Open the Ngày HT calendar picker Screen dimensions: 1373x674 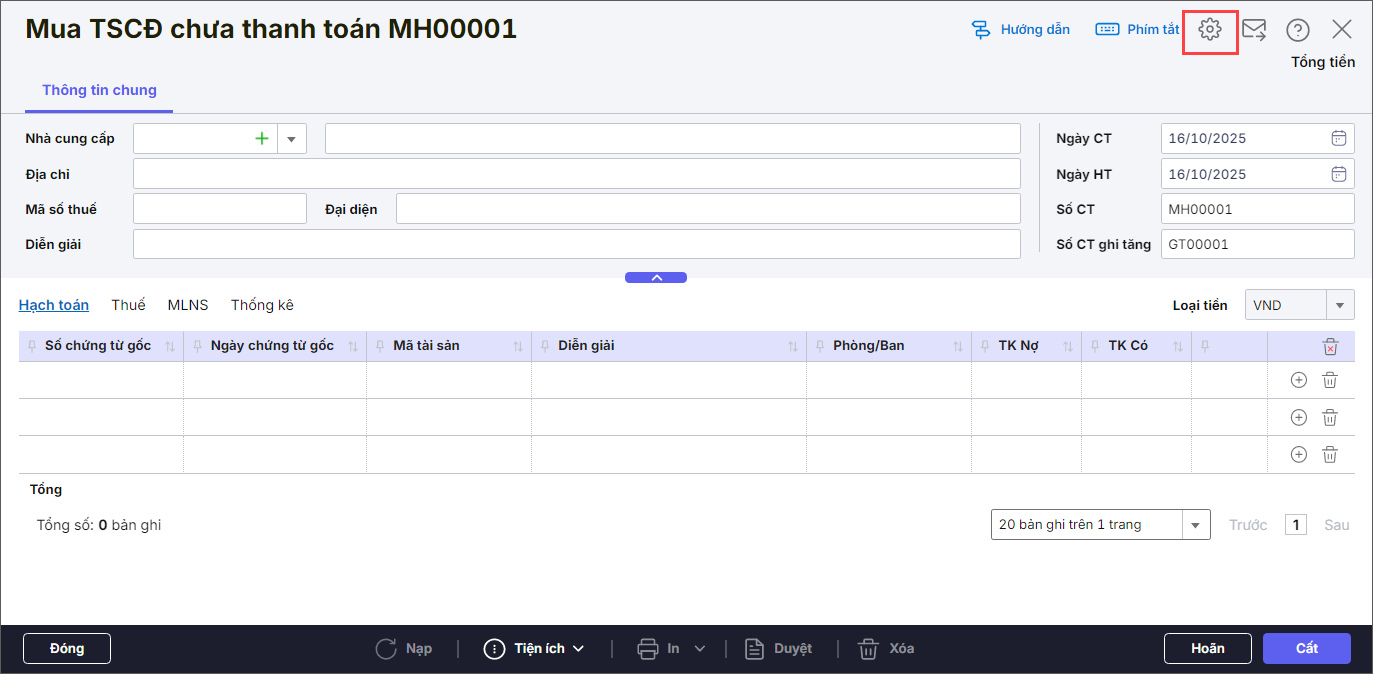coord(1338,174)
